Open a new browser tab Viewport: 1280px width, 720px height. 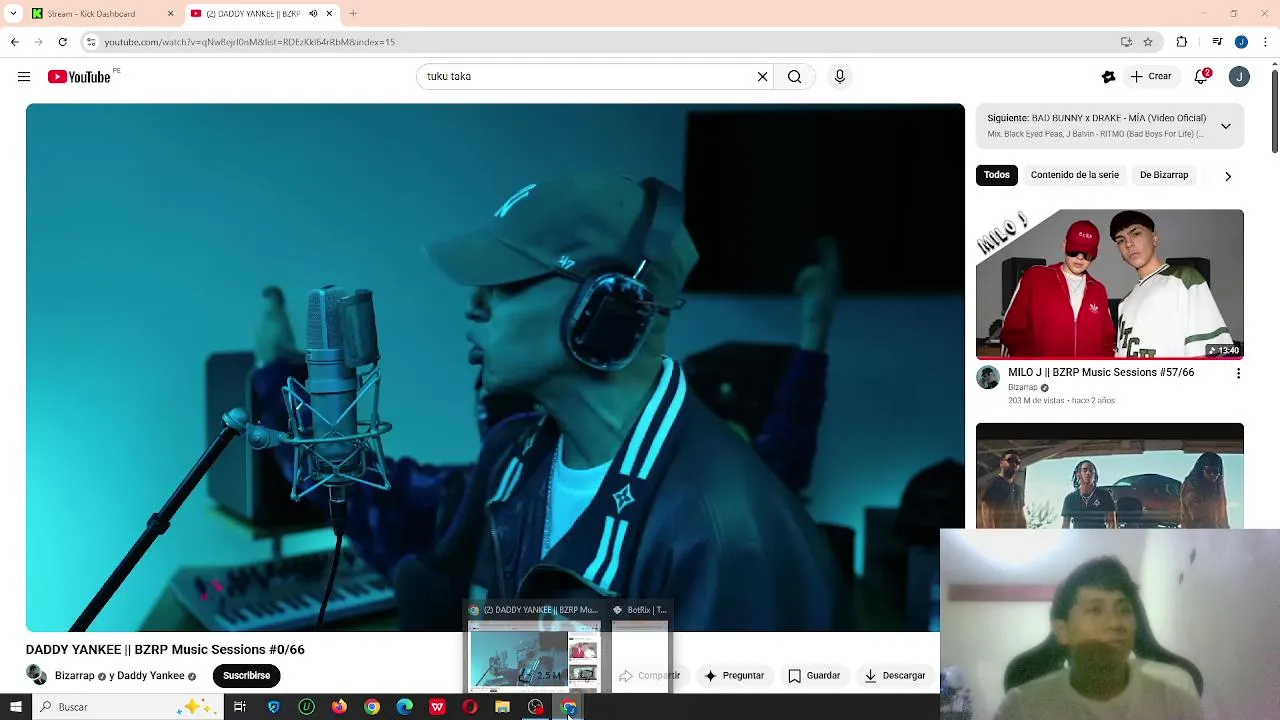pyautogui.click(x=353, y=14)
